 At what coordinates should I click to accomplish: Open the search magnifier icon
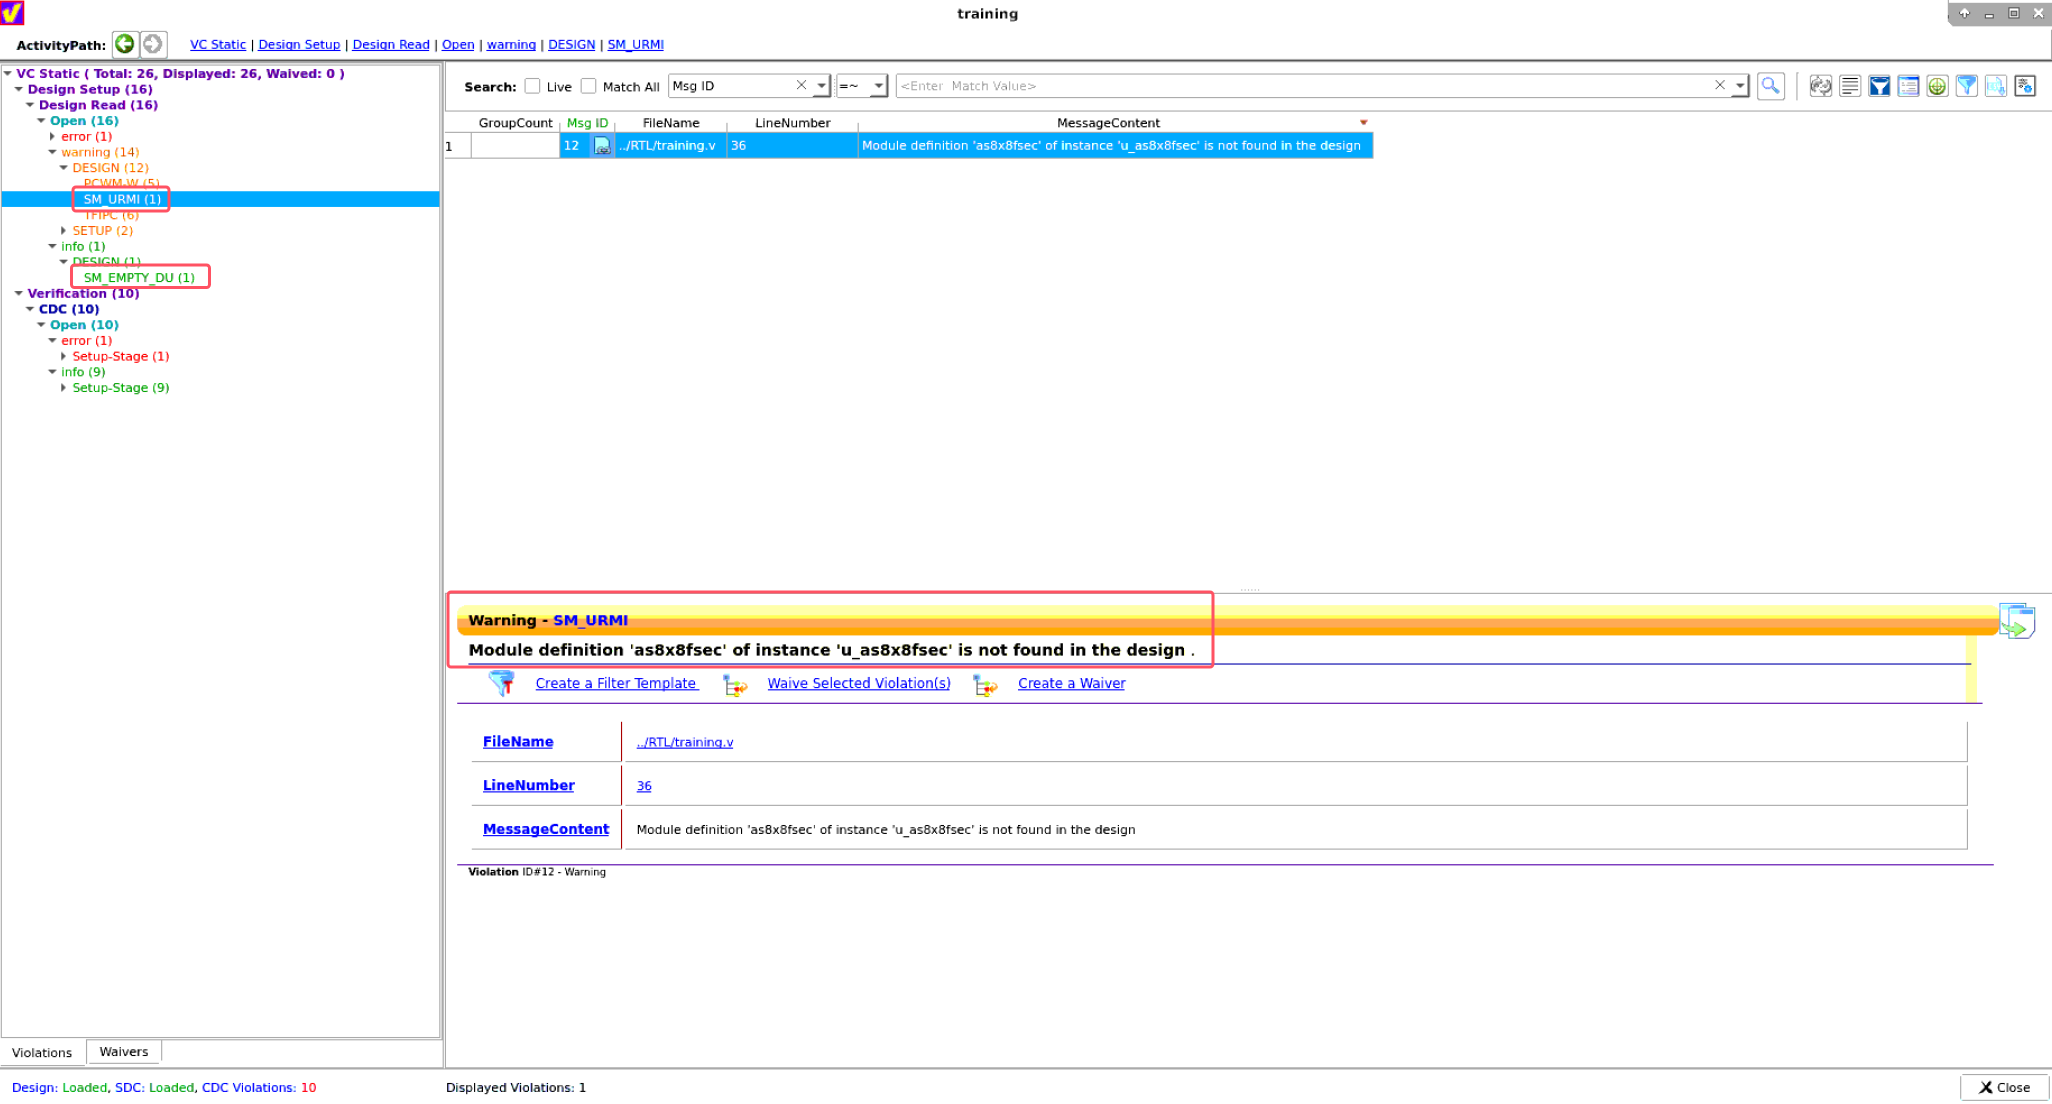[x=1770, y=86]
